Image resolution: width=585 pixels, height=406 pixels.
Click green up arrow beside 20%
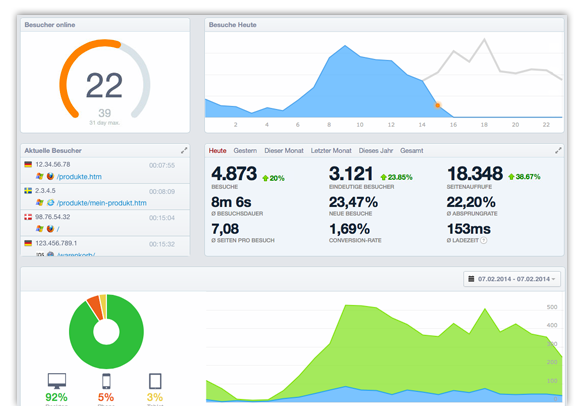click(x=265, y=178)
